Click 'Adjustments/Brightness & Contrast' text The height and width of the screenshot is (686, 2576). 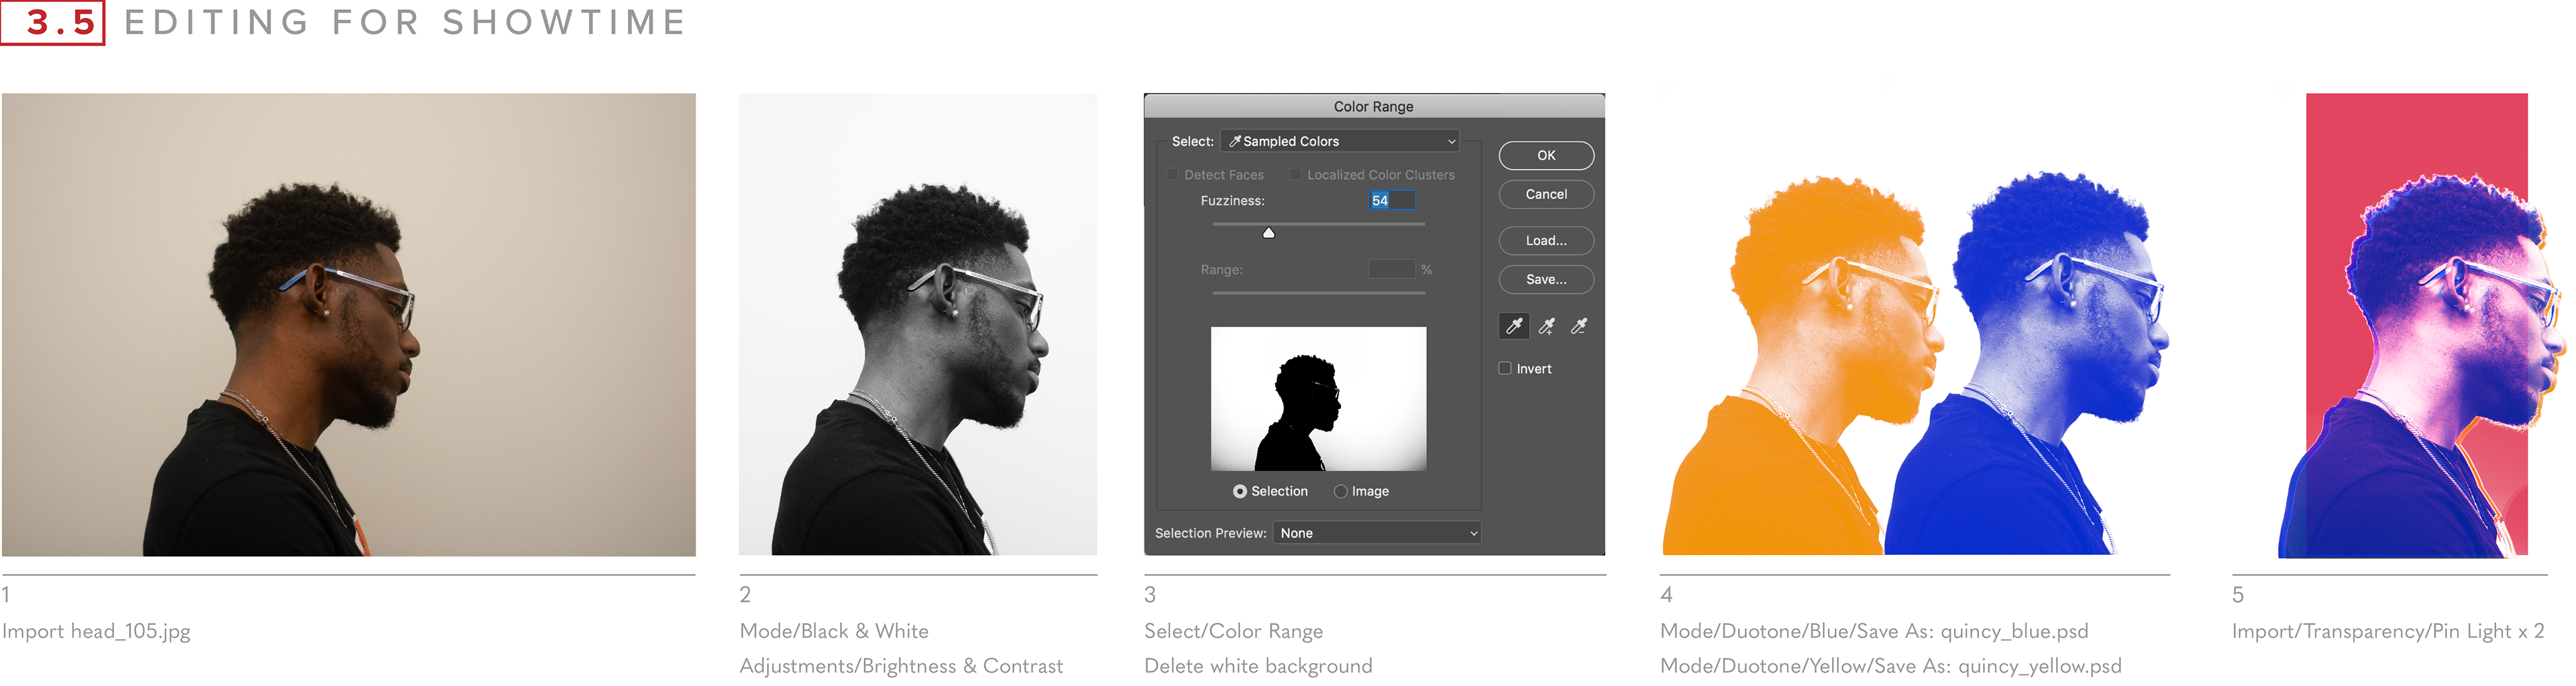(901, 666)
